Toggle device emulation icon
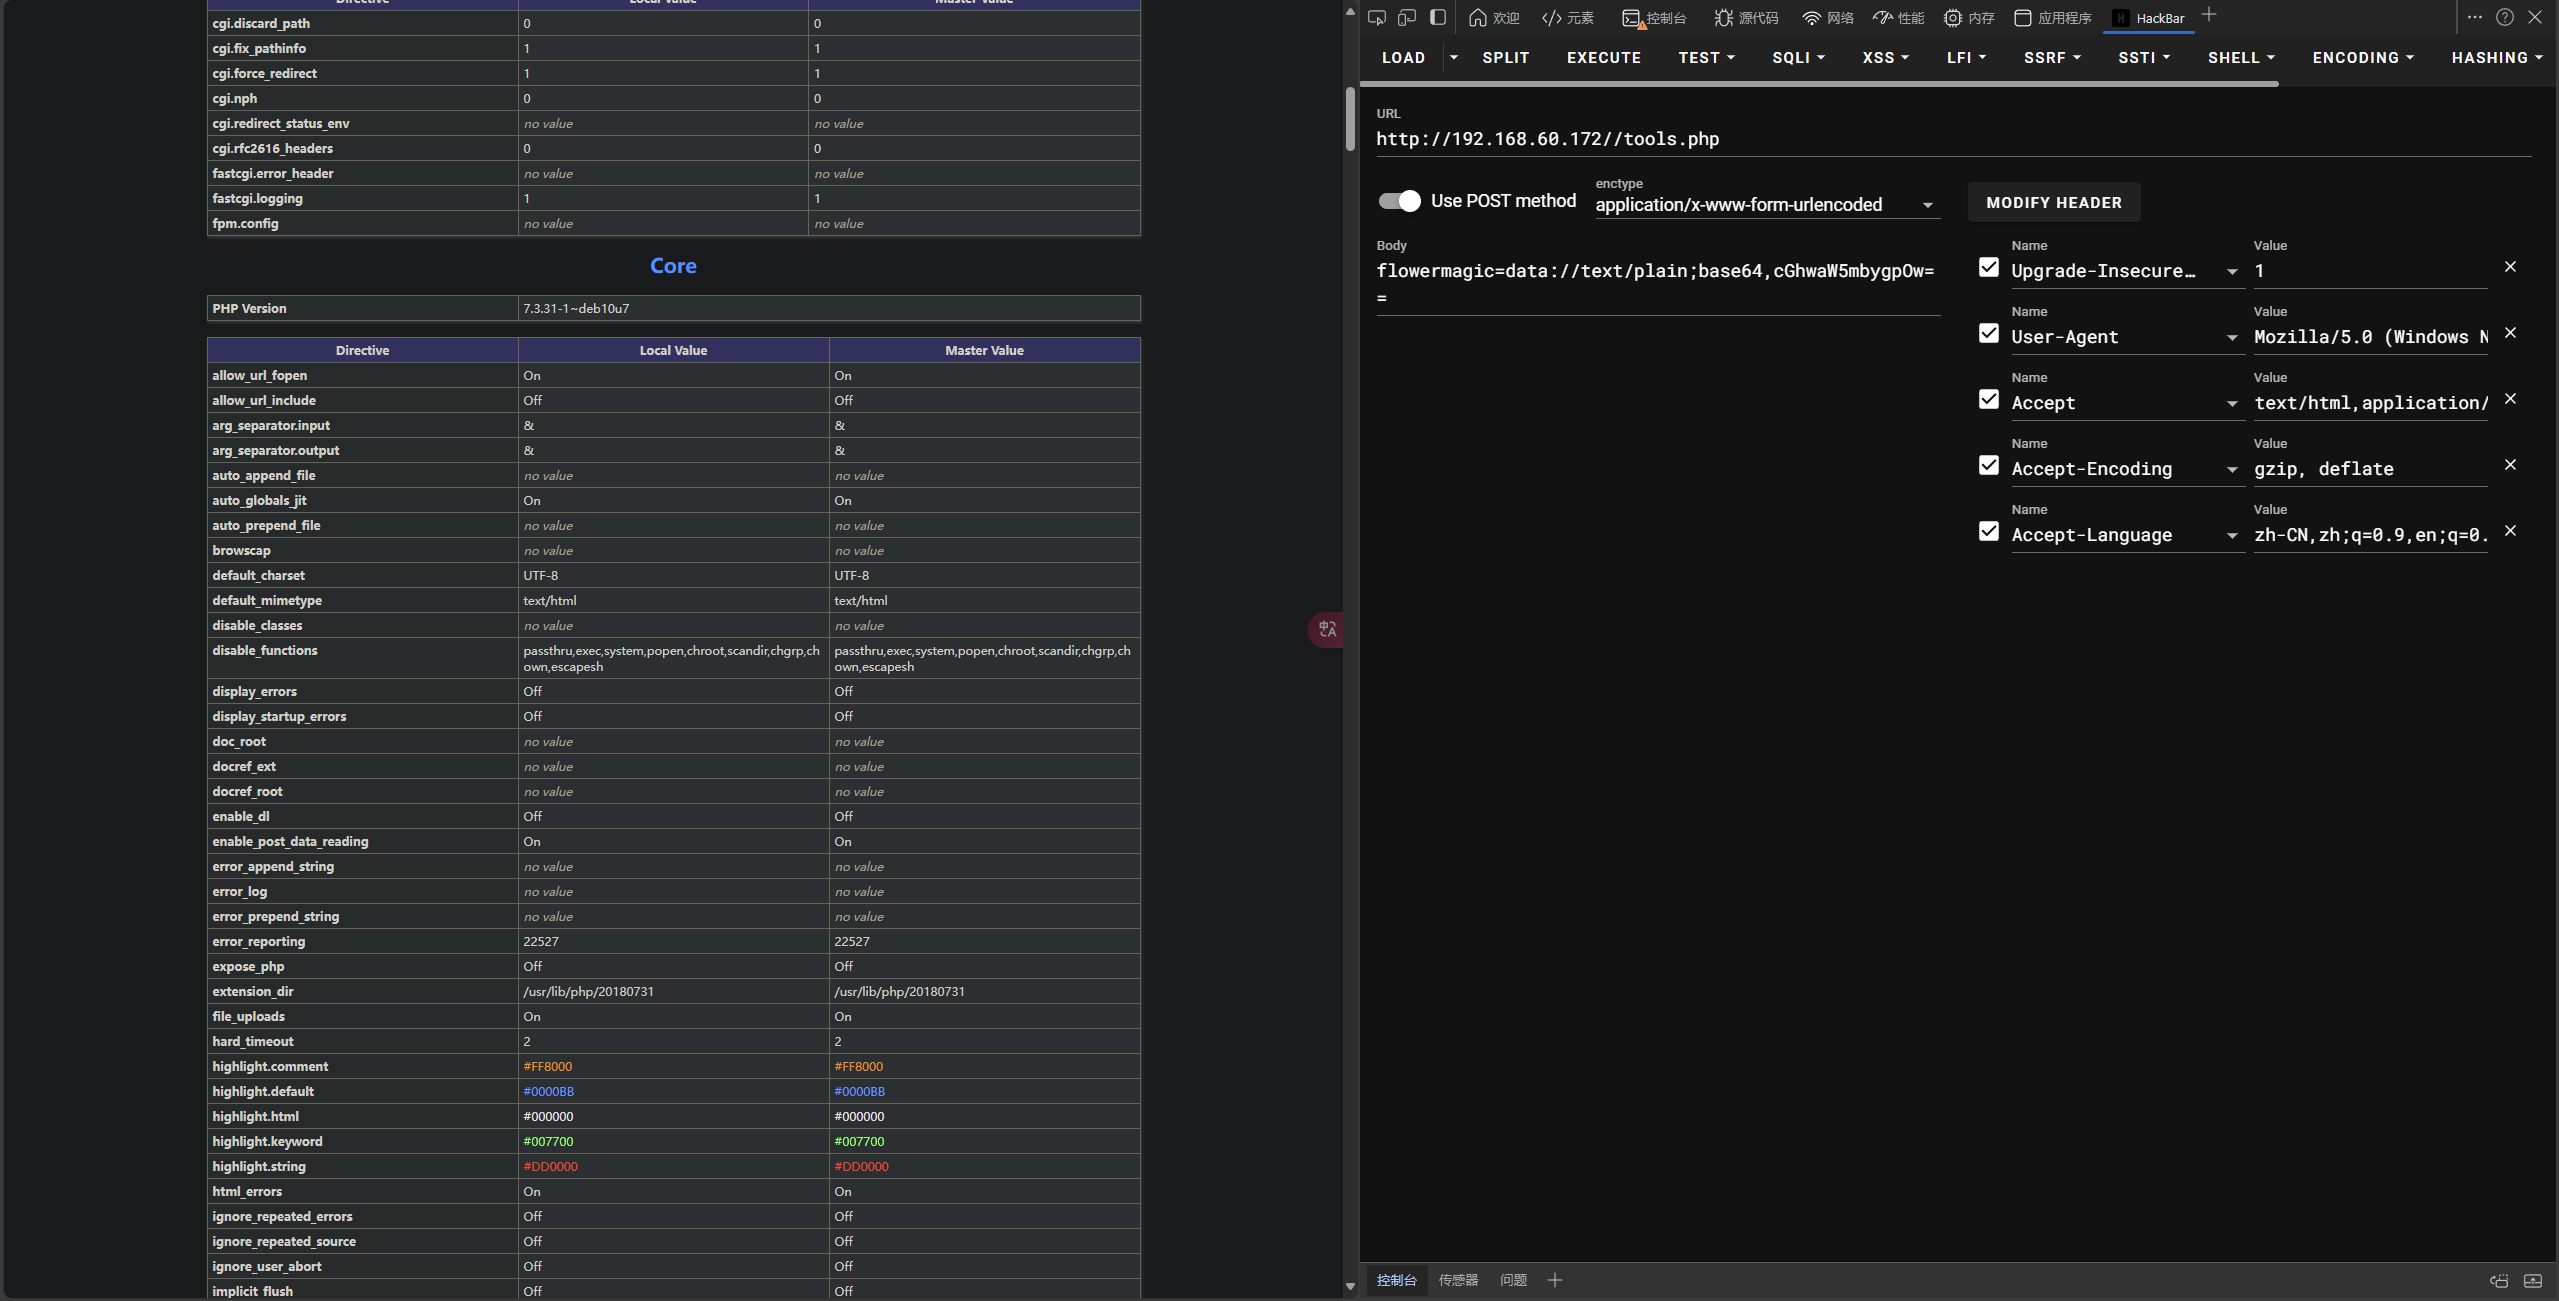The height and width of the screenshot is (1301, 2559). [1407, 17]
